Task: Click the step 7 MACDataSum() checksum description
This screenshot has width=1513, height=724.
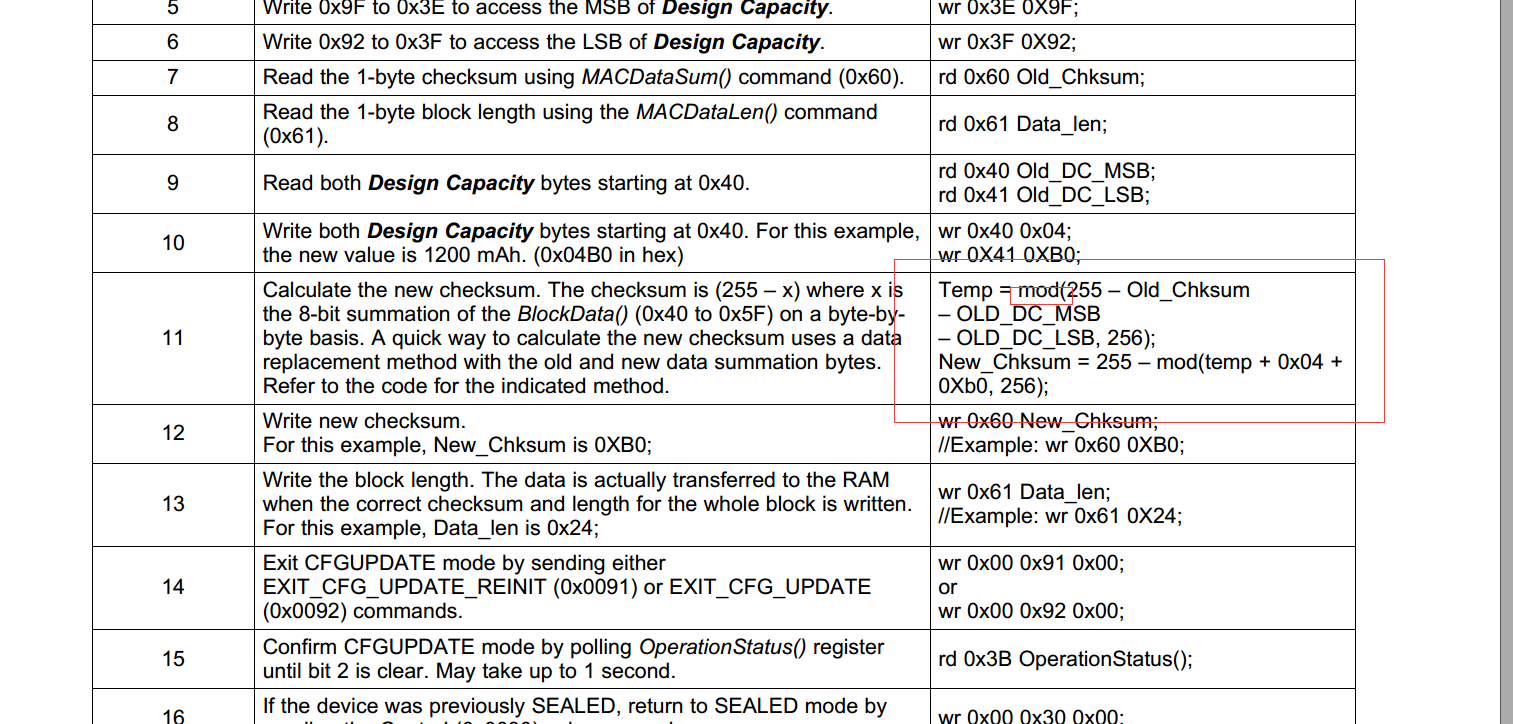Action: pyautogui.click(x=584, y=77)
